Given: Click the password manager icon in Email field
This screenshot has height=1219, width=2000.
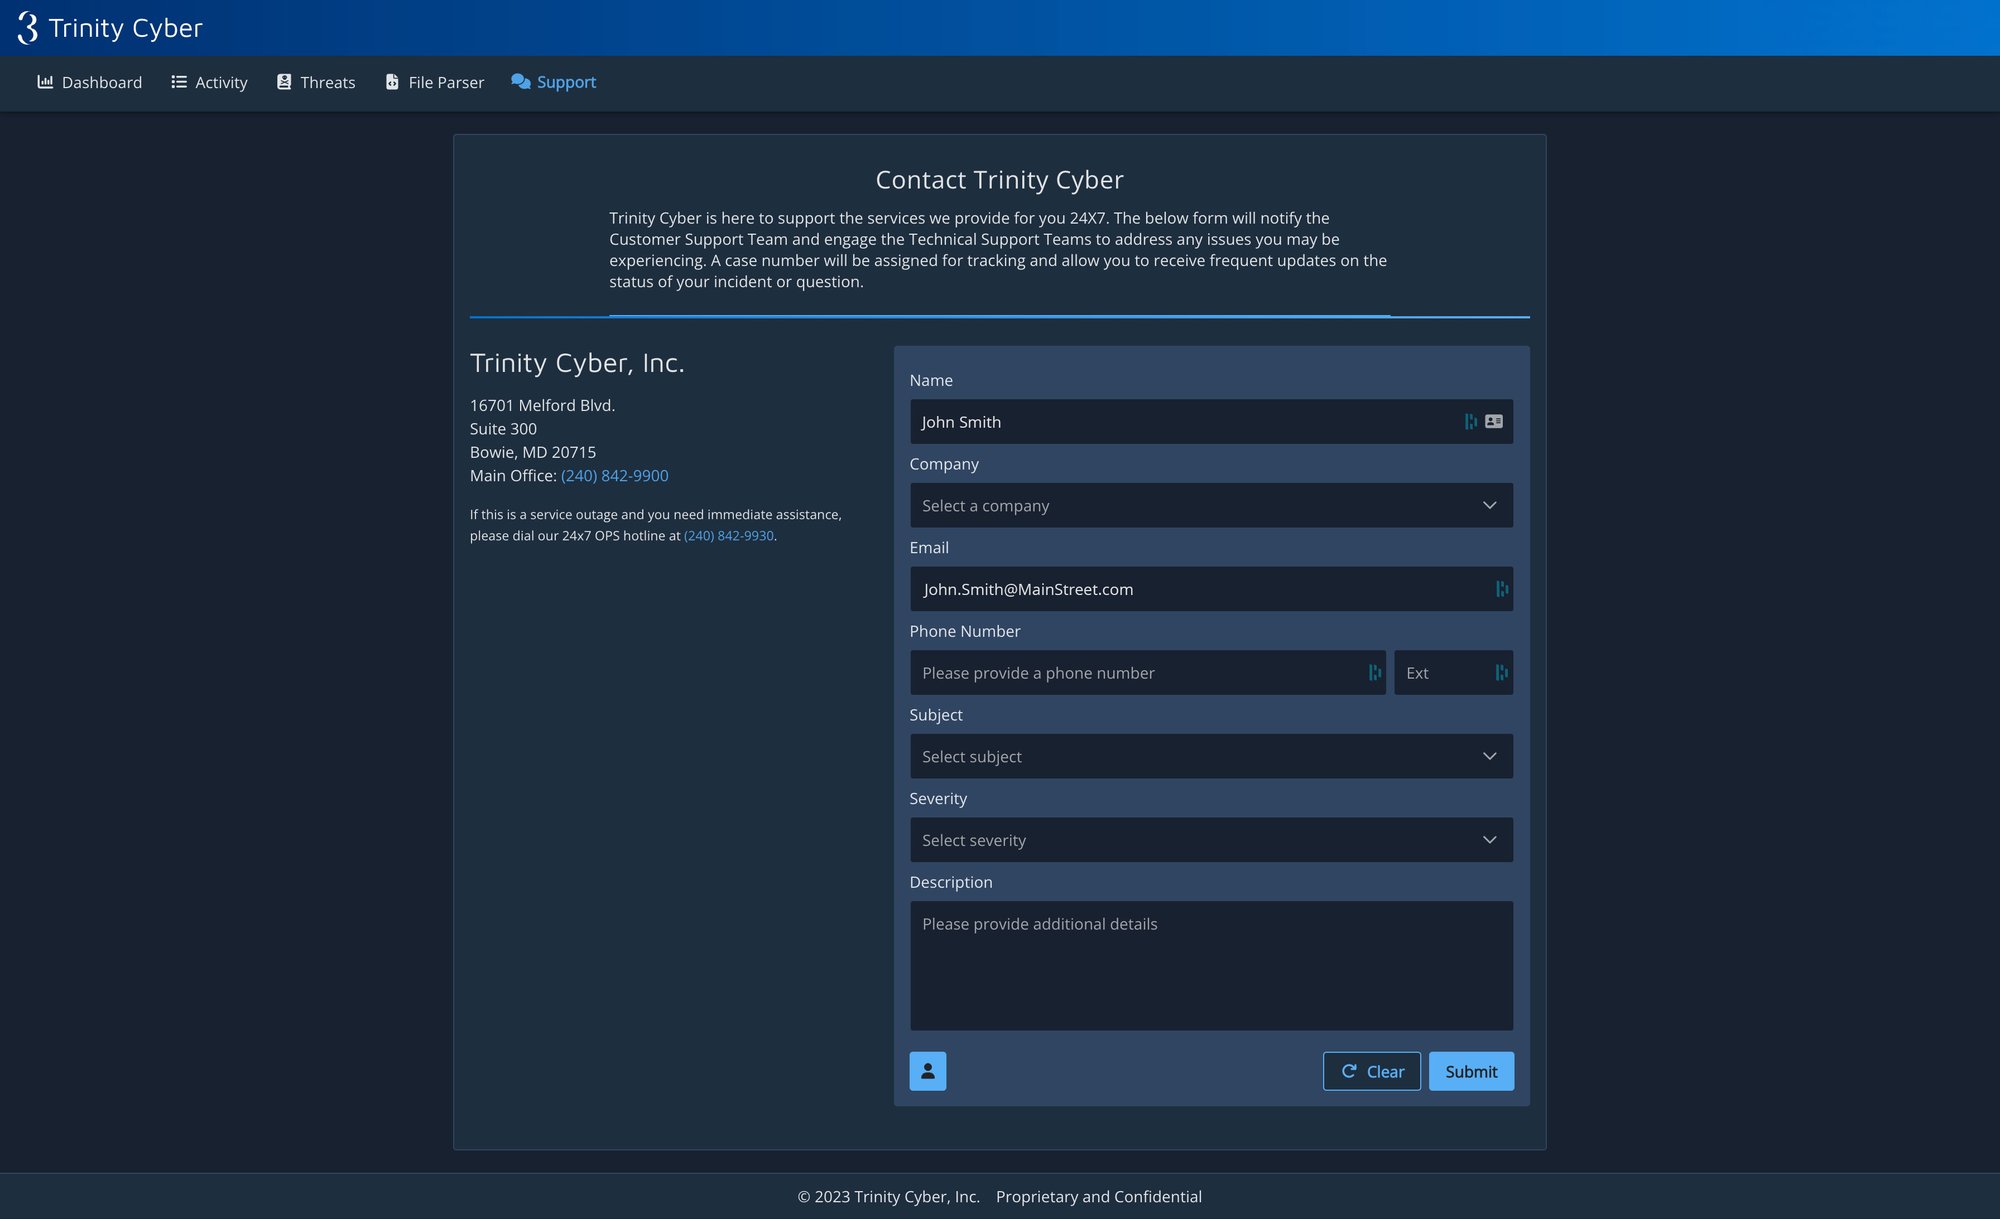Looking at the screenshot, I should [1502, 589].
